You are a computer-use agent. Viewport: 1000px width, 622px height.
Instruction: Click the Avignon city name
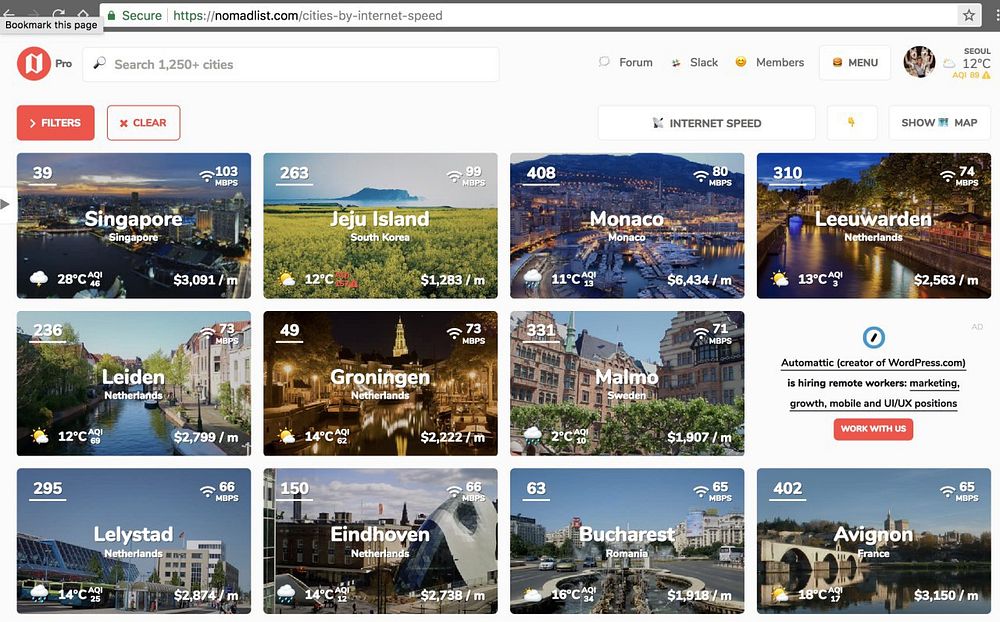tap(873, 534)
